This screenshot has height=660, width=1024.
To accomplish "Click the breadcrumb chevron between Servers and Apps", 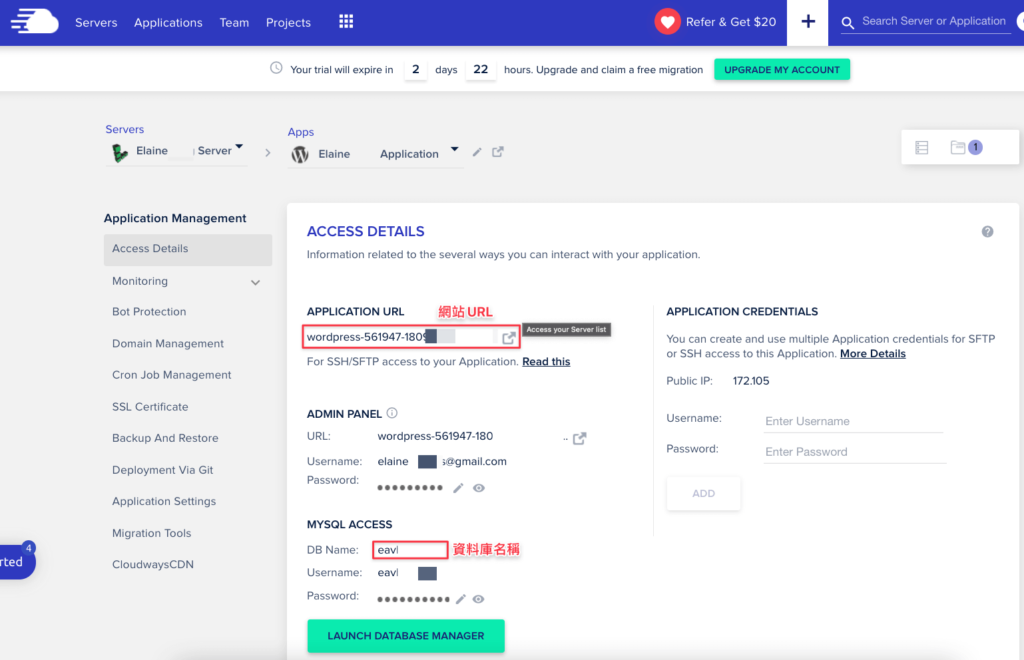I will coord(268,153).
